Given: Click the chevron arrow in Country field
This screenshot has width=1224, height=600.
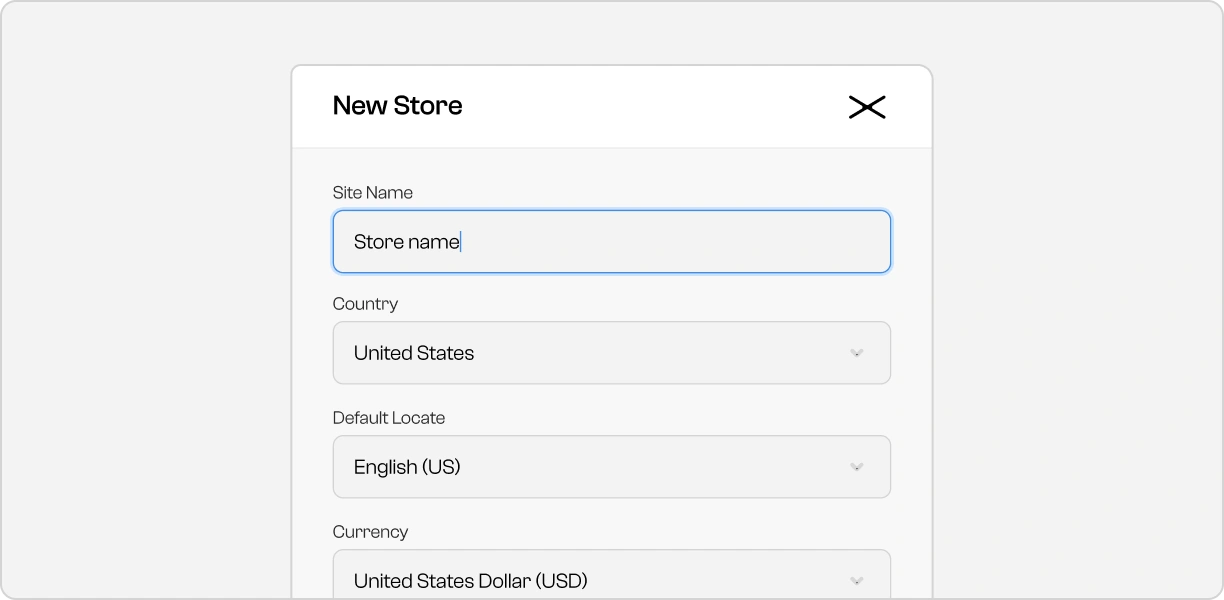Looking at the screenshot, I should [x=856, y=353].
